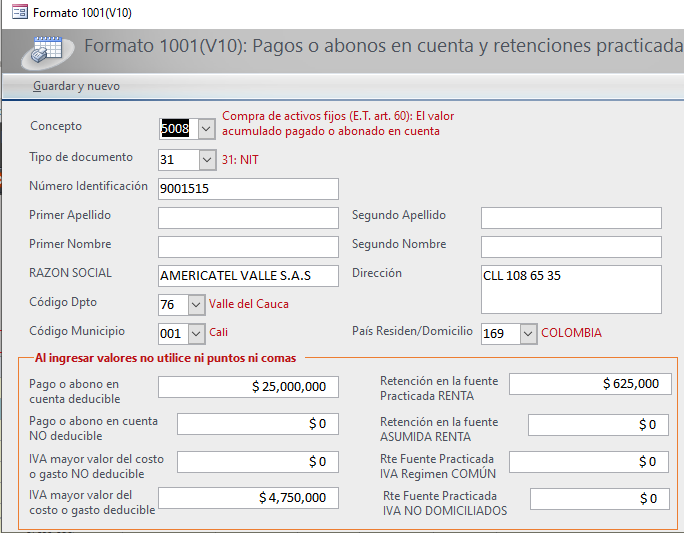This screenshot has width=684, height=533.
Task: Click Guardar y nuevo button
Action: click(76, 86)
